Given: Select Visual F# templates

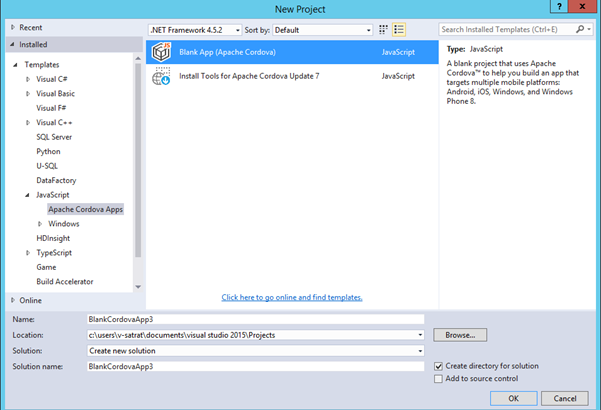Looking at the screenshot, I should click(51, 108).
